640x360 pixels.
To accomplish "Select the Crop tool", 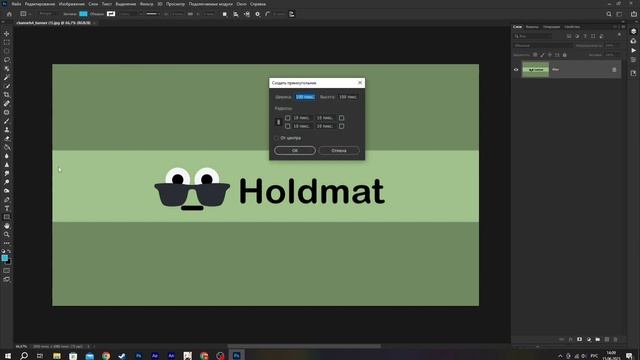I will pos(7,95).
